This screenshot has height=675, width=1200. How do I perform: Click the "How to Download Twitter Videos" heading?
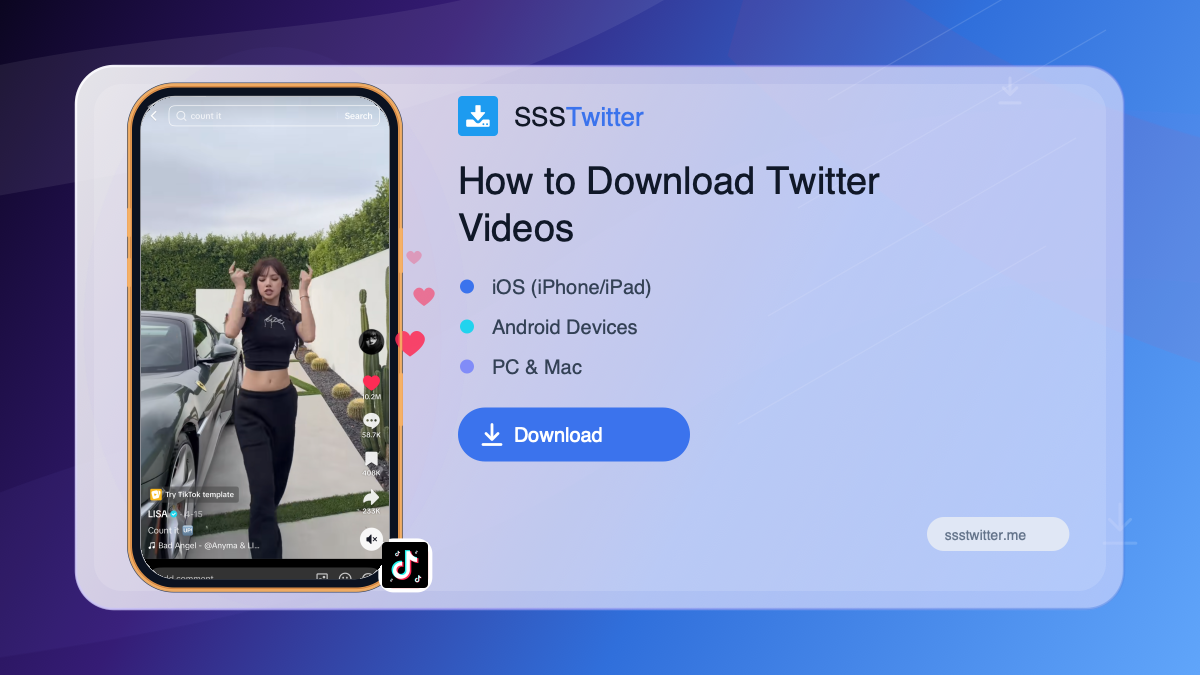coord(669,204)
